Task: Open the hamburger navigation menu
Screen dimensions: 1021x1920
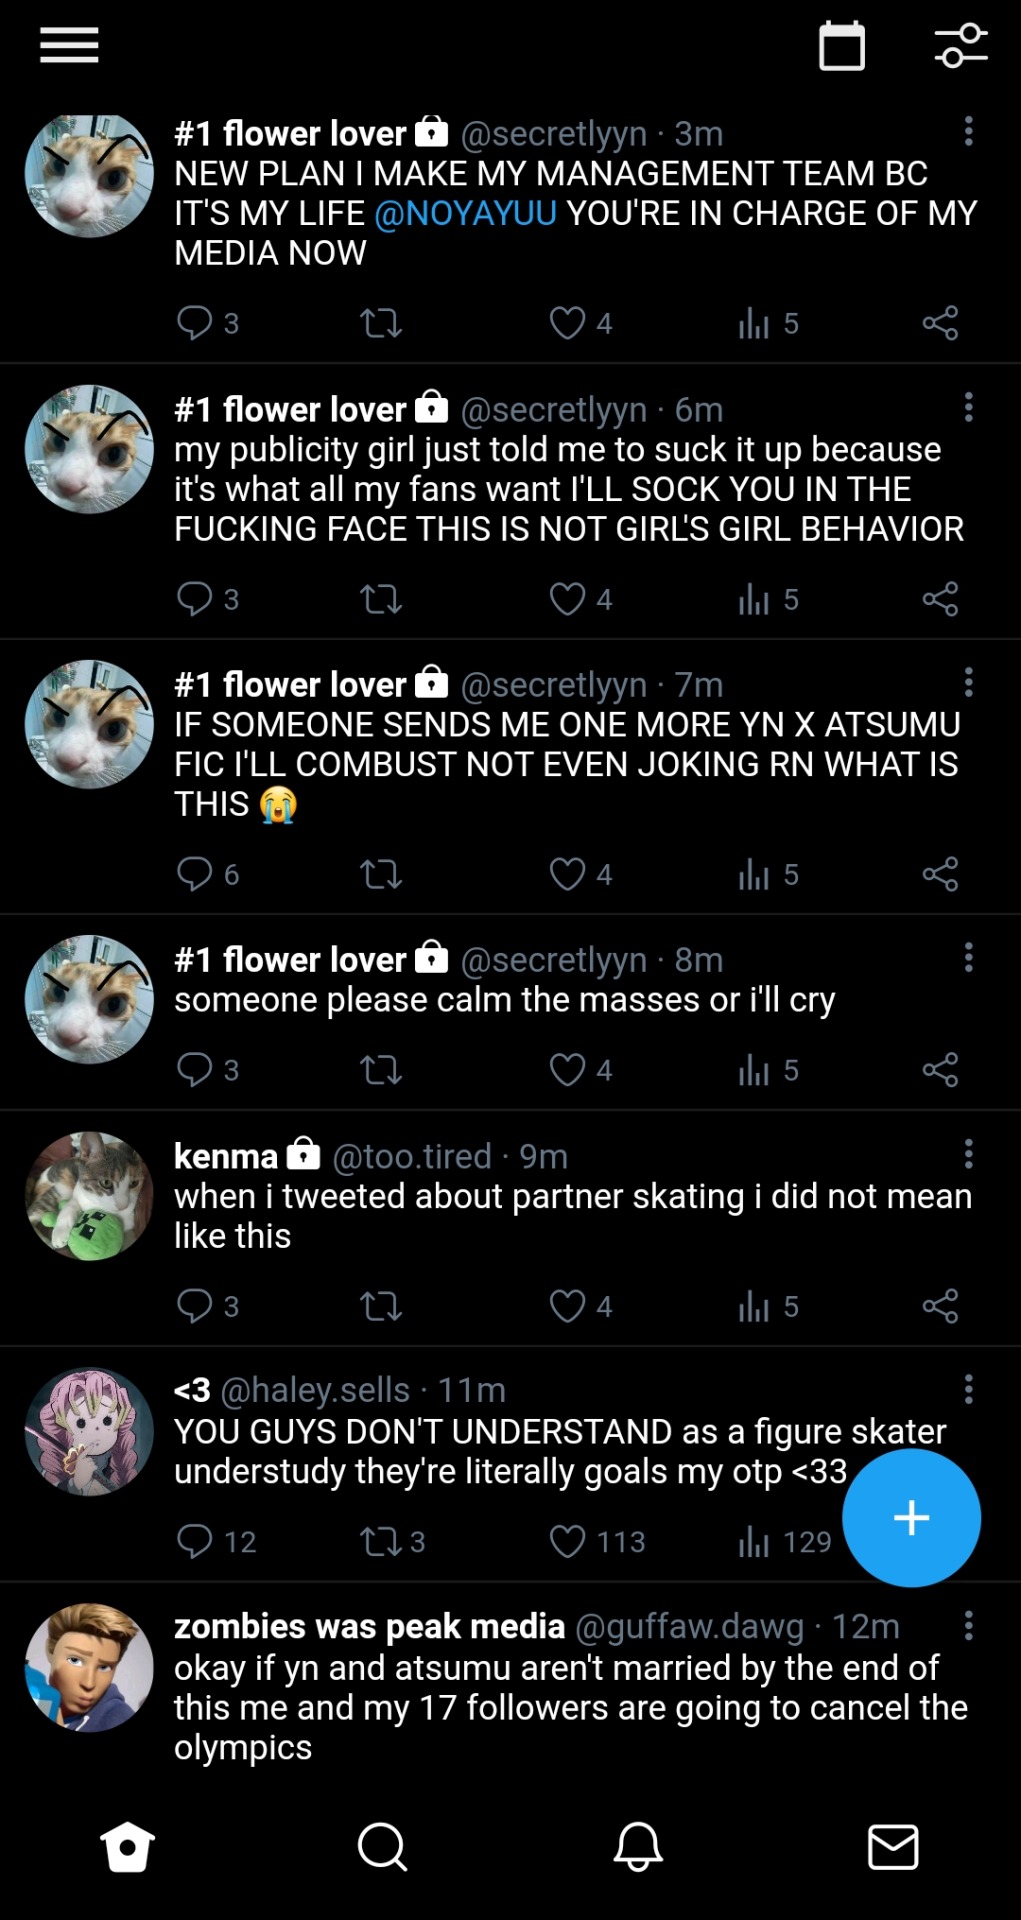Action: (69, 46)
